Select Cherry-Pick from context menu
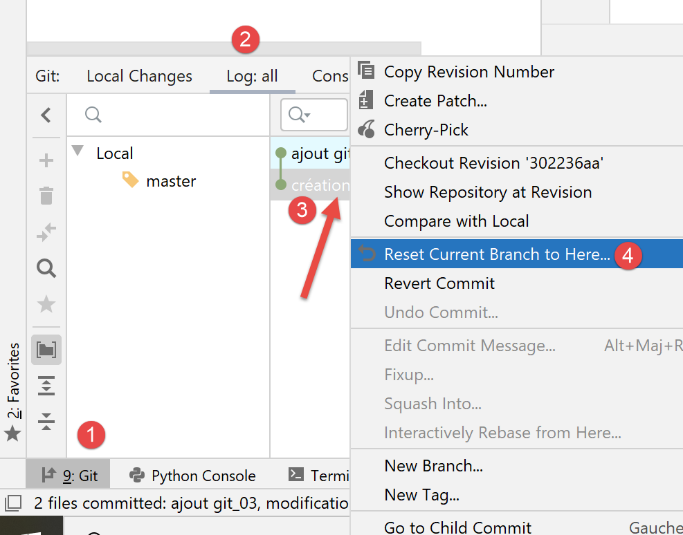683x535 pixels. tap(426, 130)
